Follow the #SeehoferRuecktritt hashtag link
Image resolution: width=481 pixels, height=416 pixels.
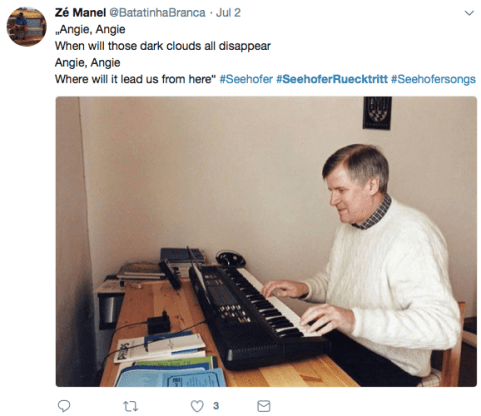click(332, 79)
